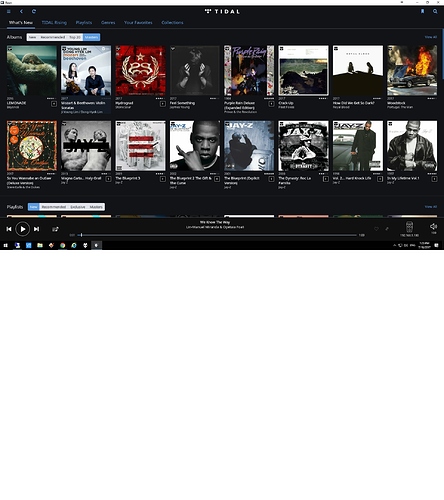Image resolution: width=444 pixels, height=500 pixels.
Task: Select the Recommended filter for Albums
Action: pyautogui.click(x=53, y=37)
